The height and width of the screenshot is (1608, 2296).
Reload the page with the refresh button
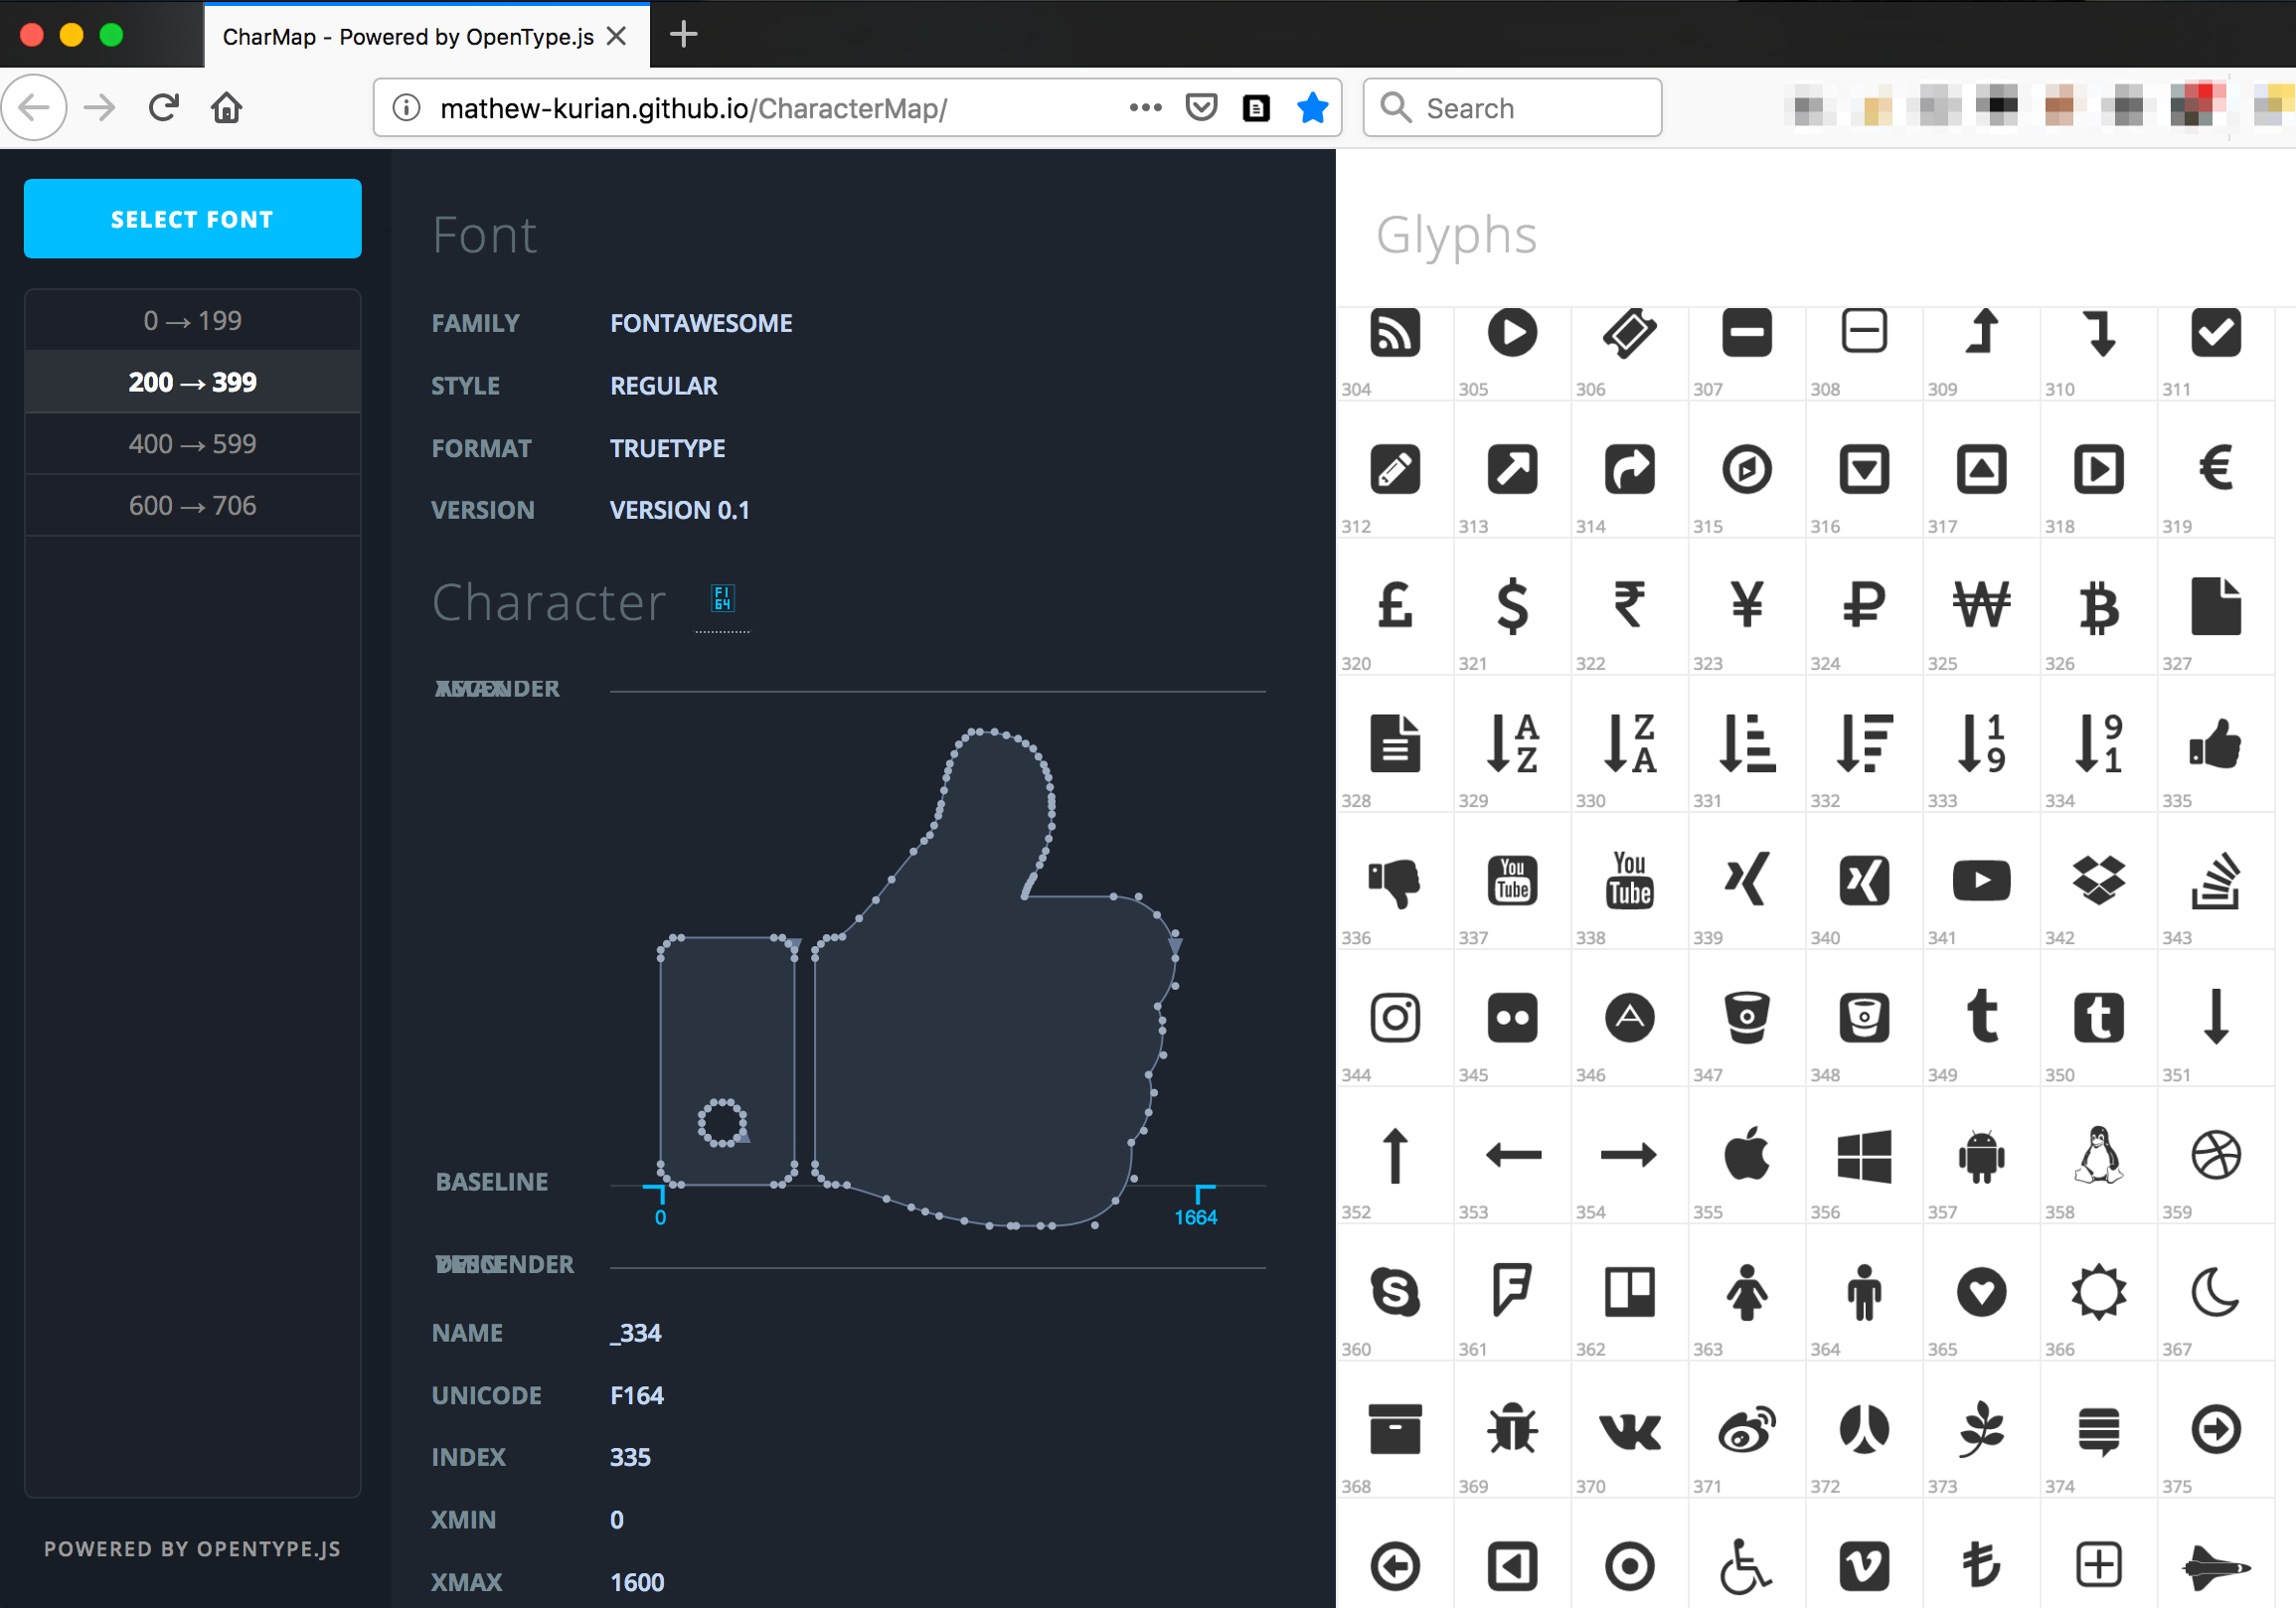[x=164, y=108]
